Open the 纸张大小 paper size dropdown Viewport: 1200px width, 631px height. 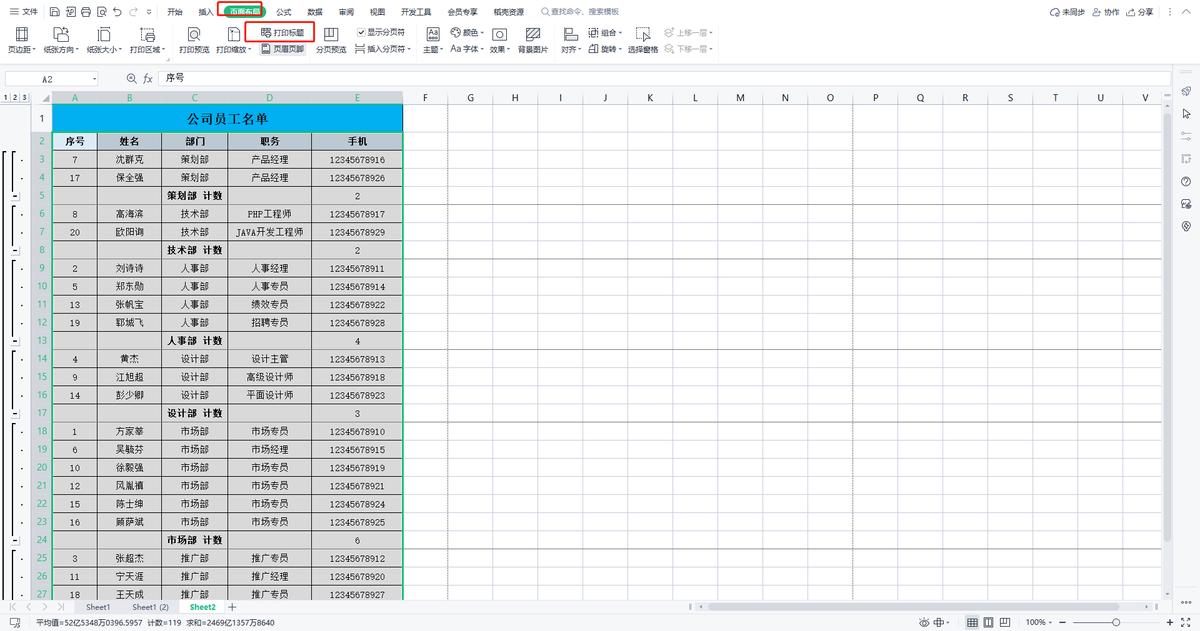pos(105,40)
